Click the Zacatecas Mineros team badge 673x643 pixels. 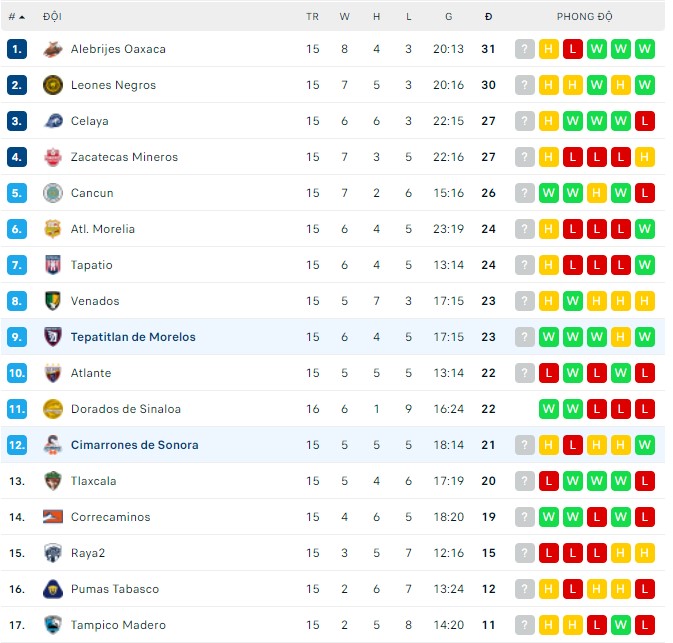point(53,157)
